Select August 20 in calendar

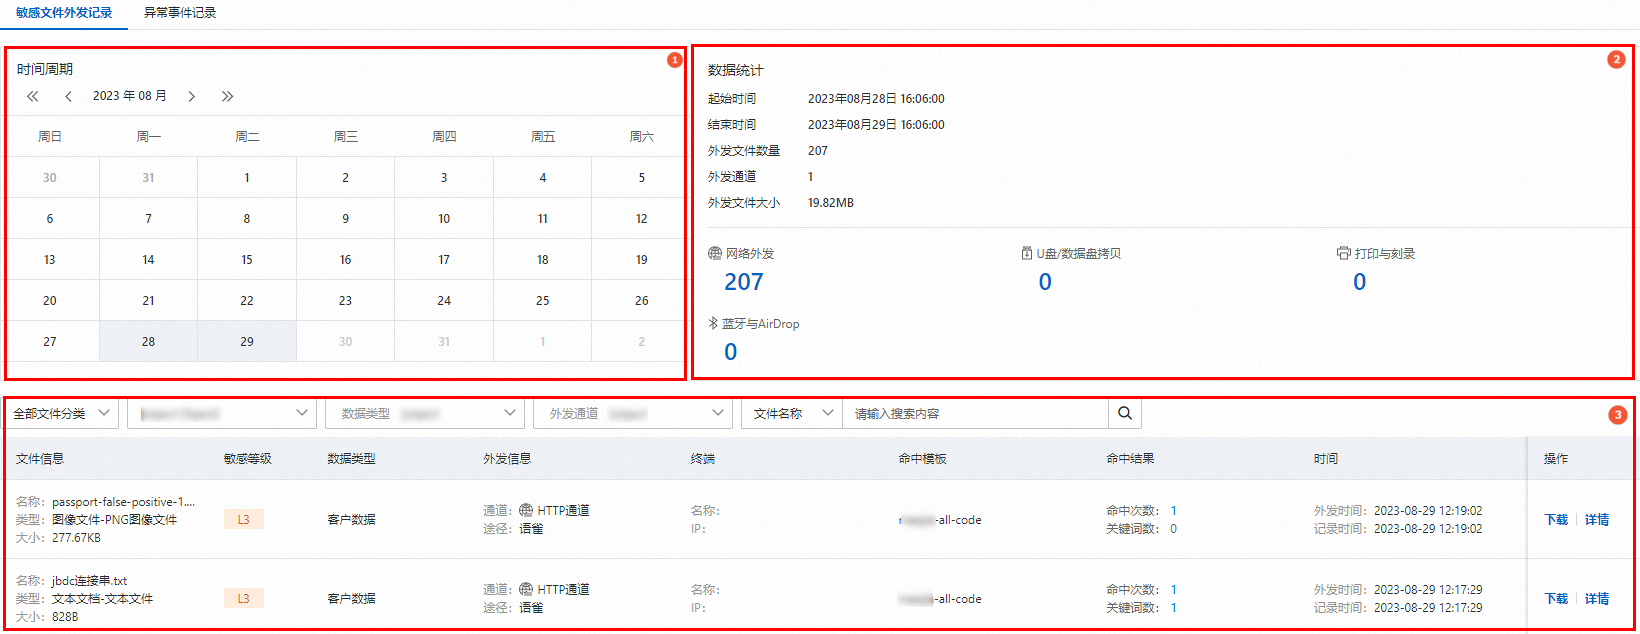pos(50,300)
